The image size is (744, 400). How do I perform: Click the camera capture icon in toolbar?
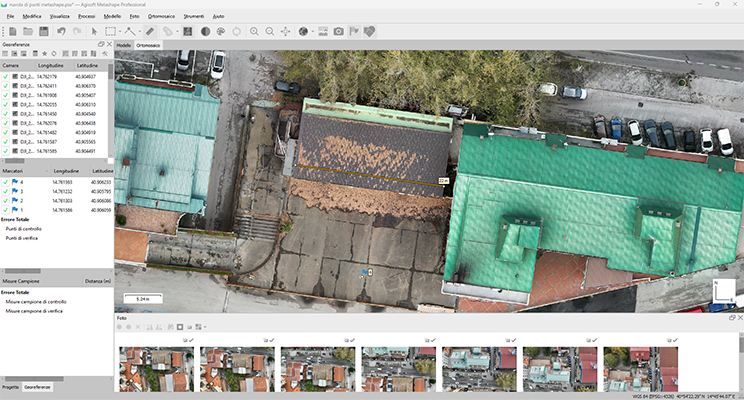(x=339, y=32)
